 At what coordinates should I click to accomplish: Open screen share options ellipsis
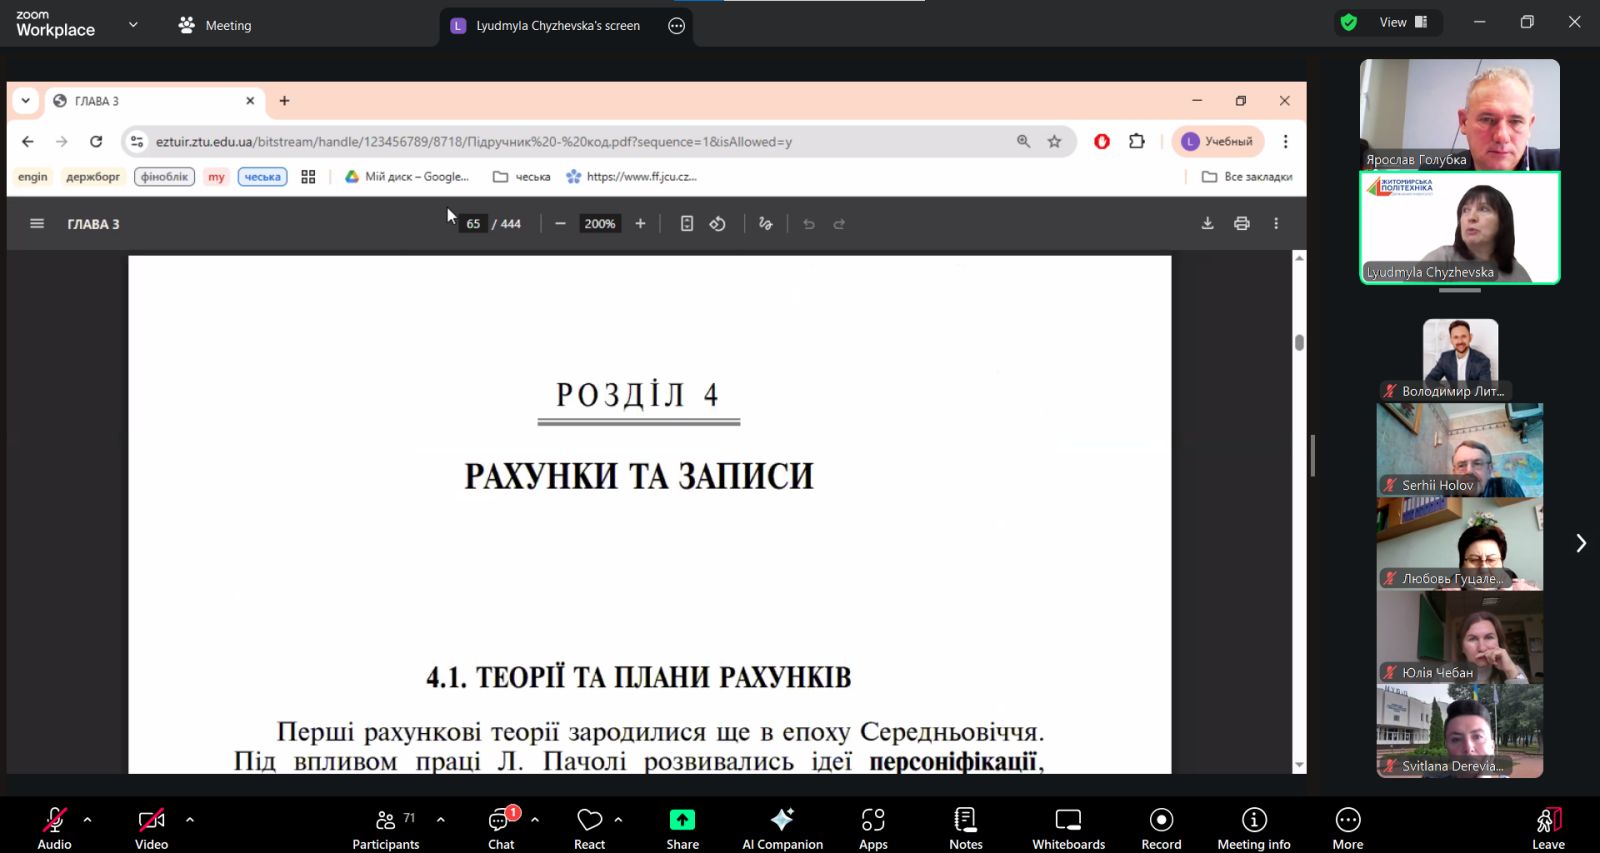click(x=677, y=26)
